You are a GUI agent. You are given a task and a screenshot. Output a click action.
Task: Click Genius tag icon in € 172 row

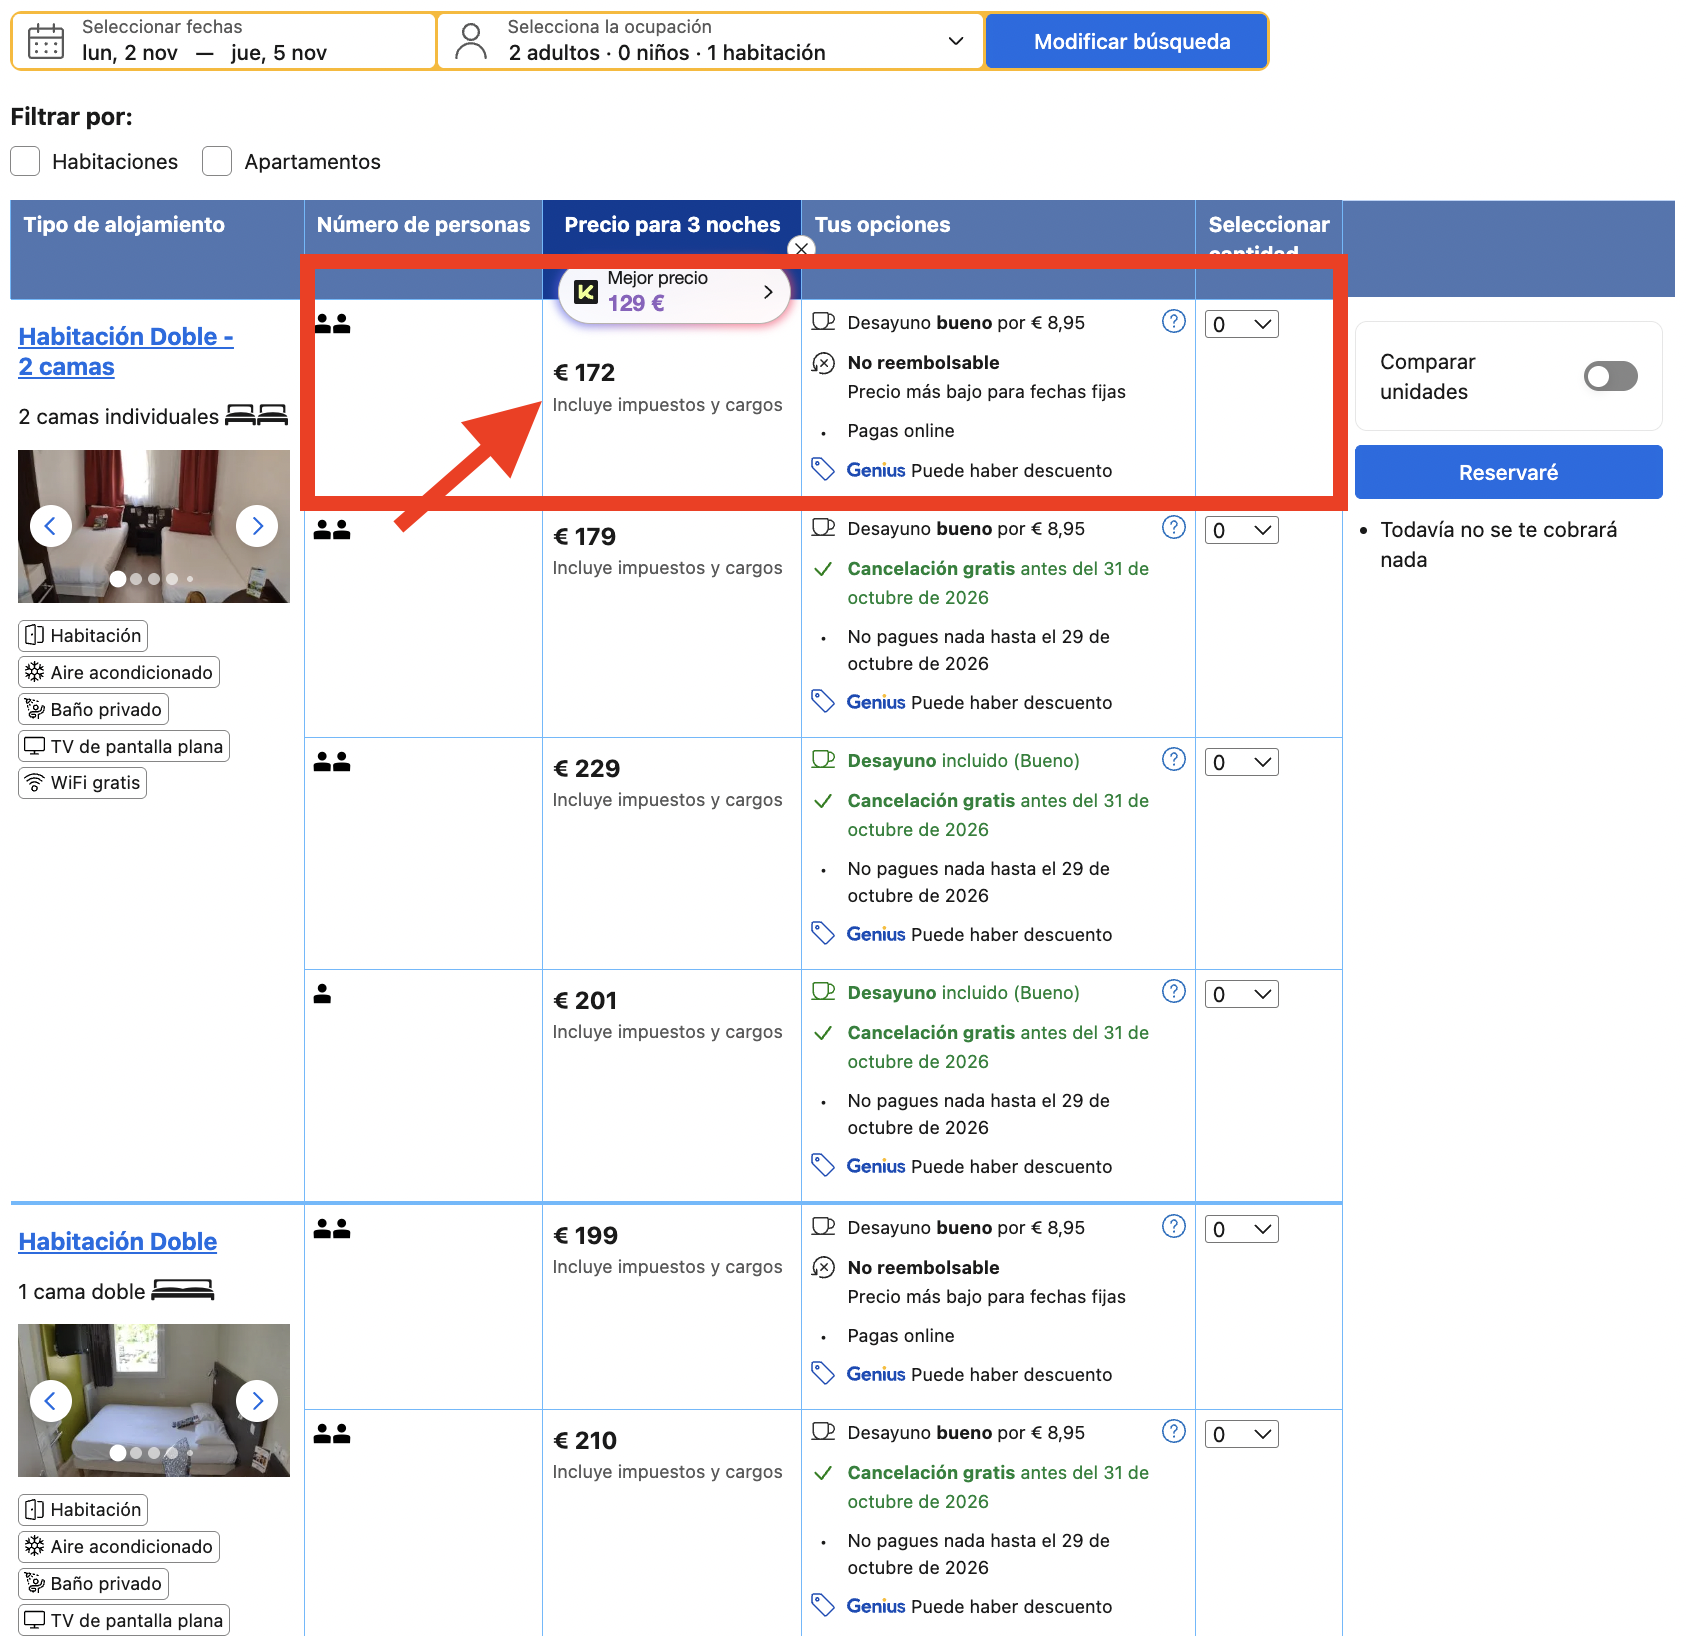click(x=823, y=469)
